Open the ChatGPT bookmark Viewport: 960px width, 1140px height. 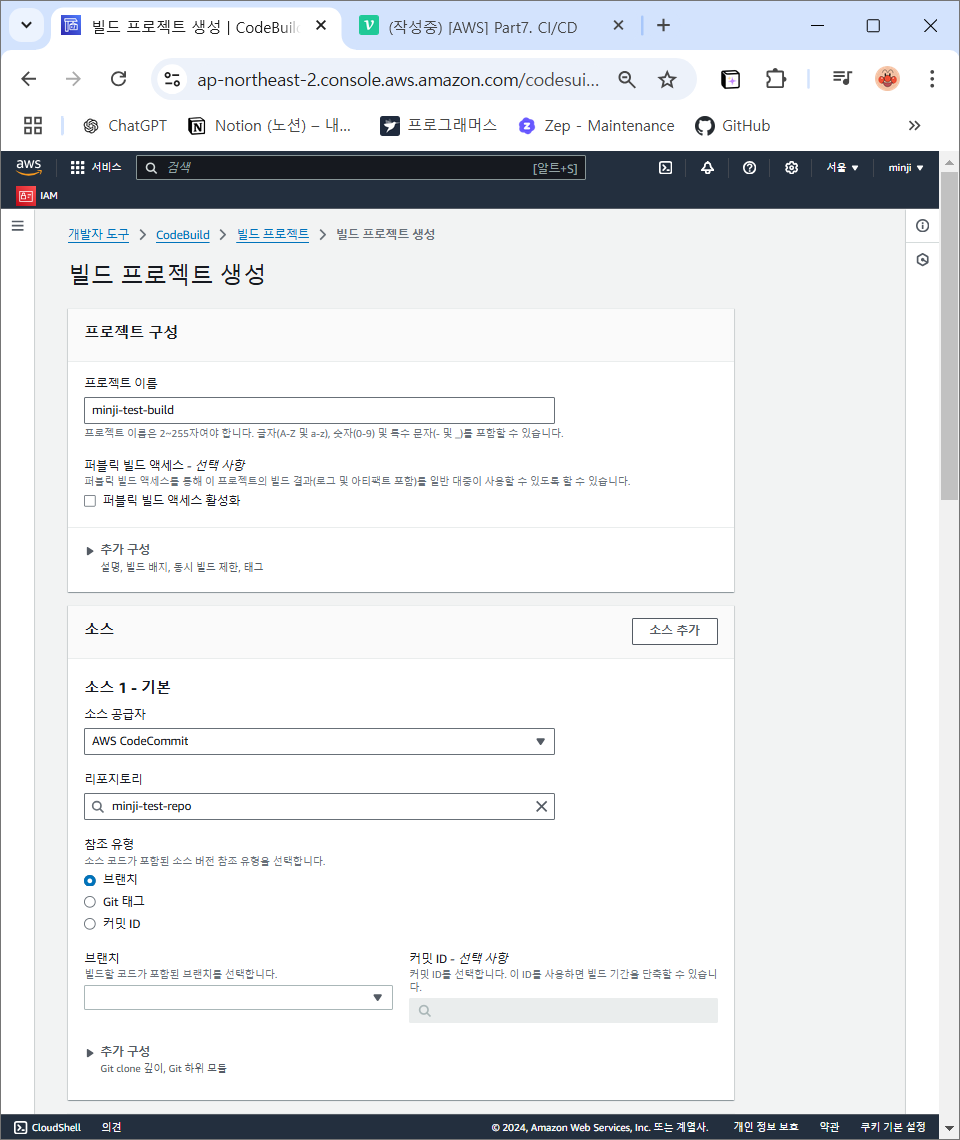point(124,126)
